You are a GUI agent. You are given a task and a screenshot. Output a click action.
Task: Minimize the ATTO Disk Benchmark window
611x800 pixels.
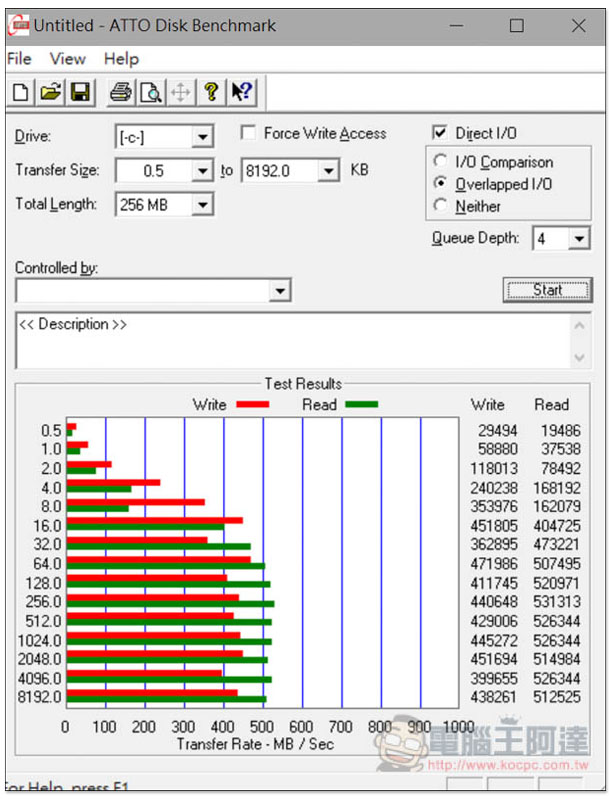456,25
